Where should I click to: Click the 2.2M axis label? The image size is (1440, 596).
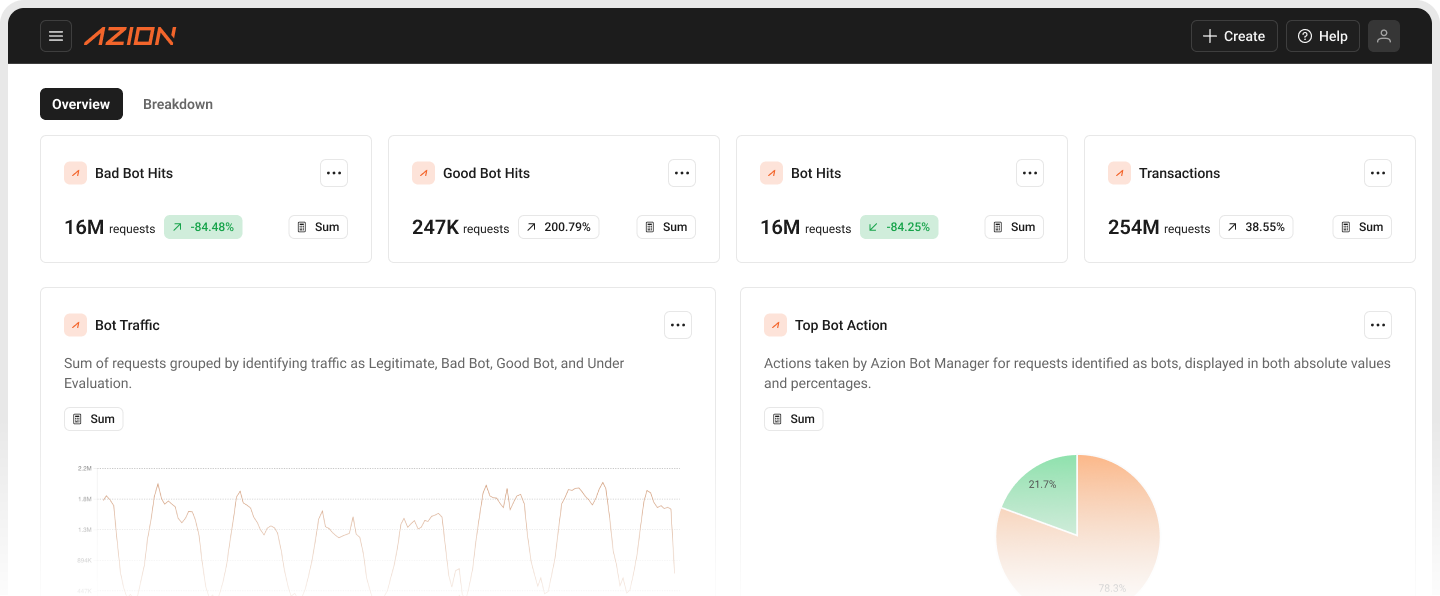pos(84,468)
